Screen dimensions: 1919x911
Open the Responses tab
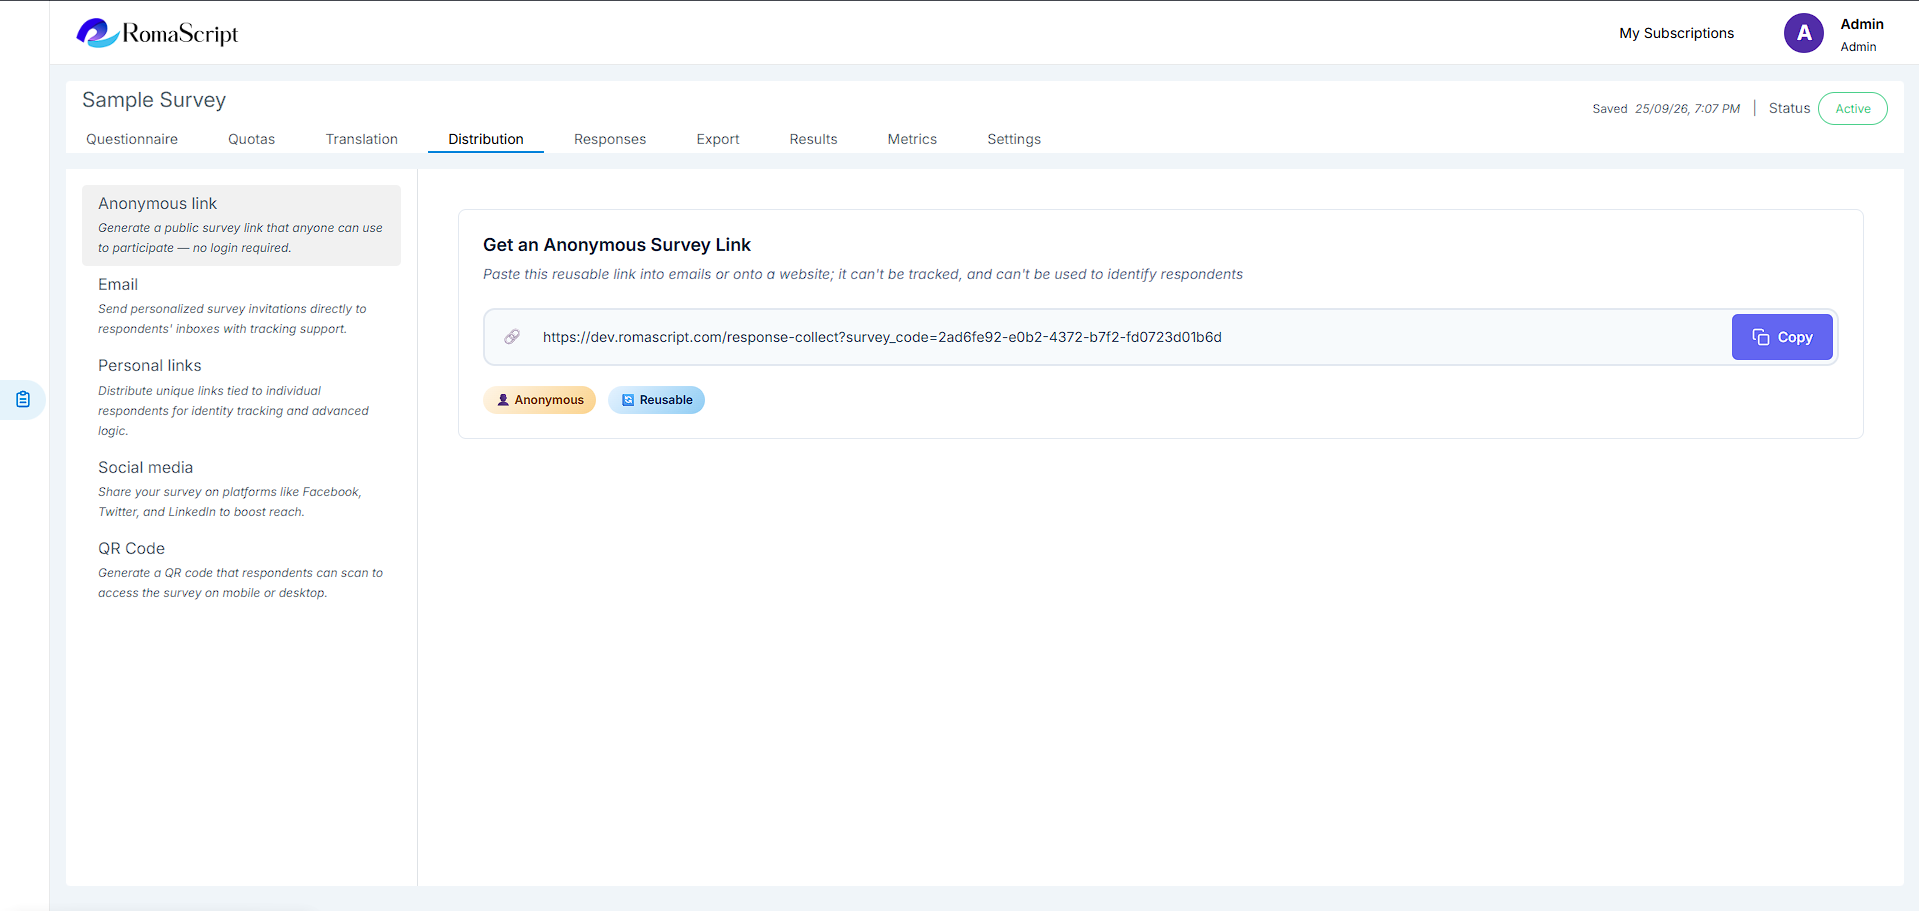[x=610, y=139]
